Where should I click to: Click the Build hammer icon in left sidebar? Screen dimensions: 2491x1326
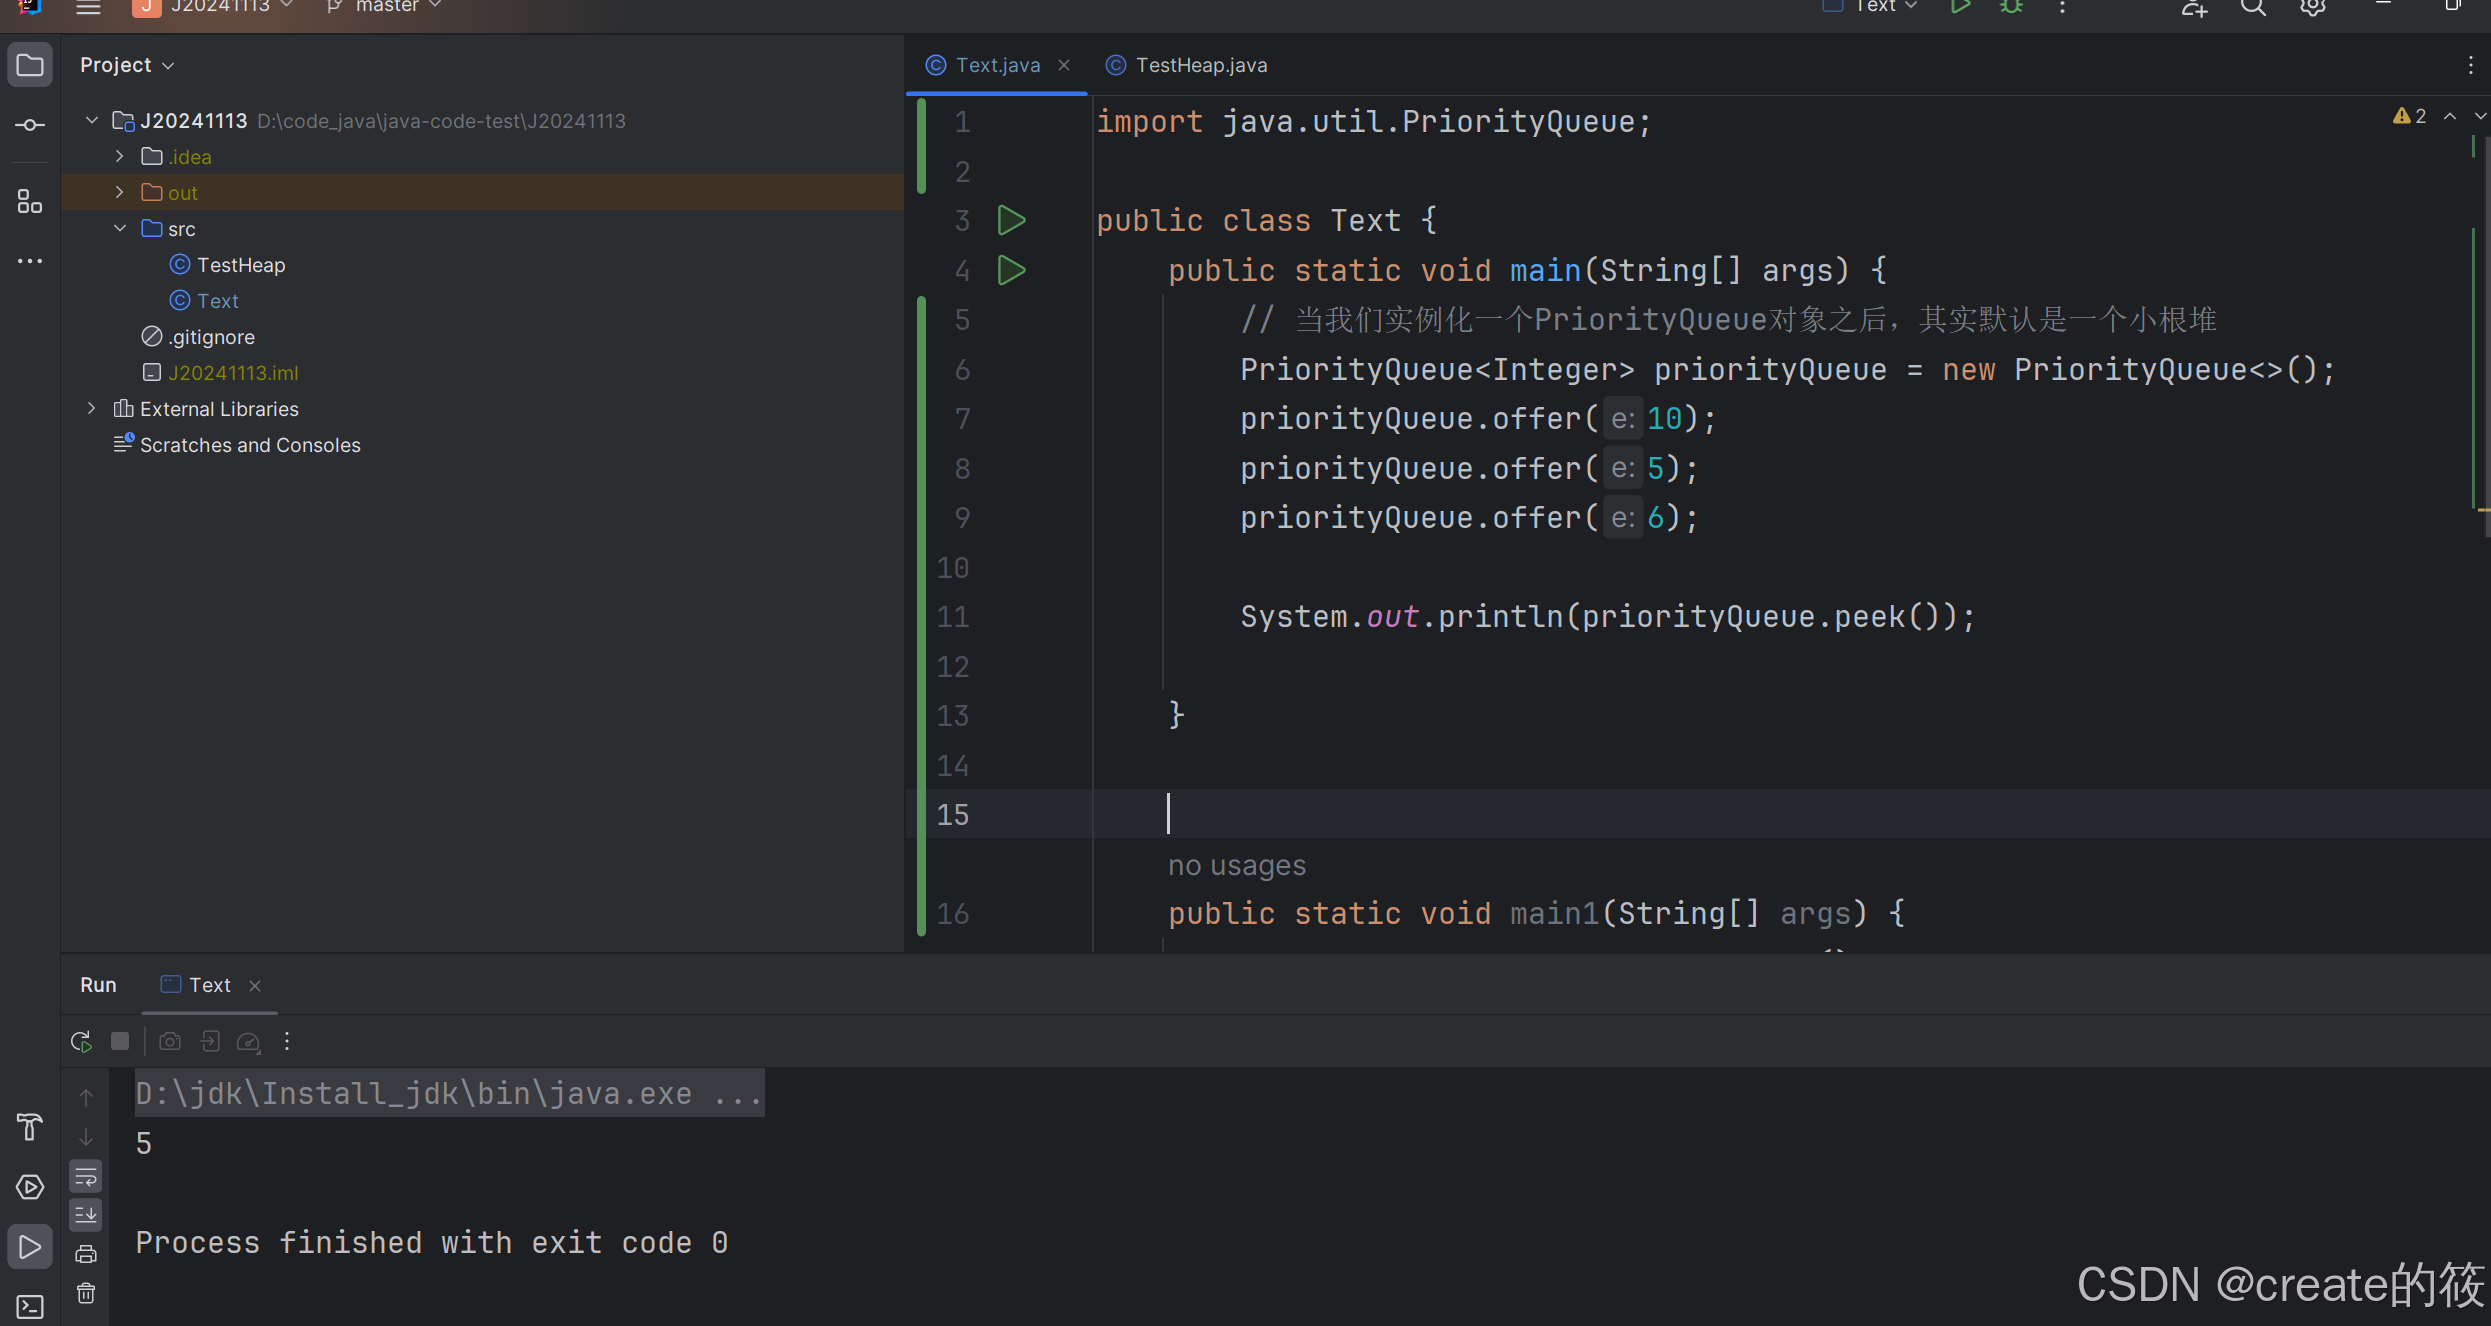tap(30, 1128)
